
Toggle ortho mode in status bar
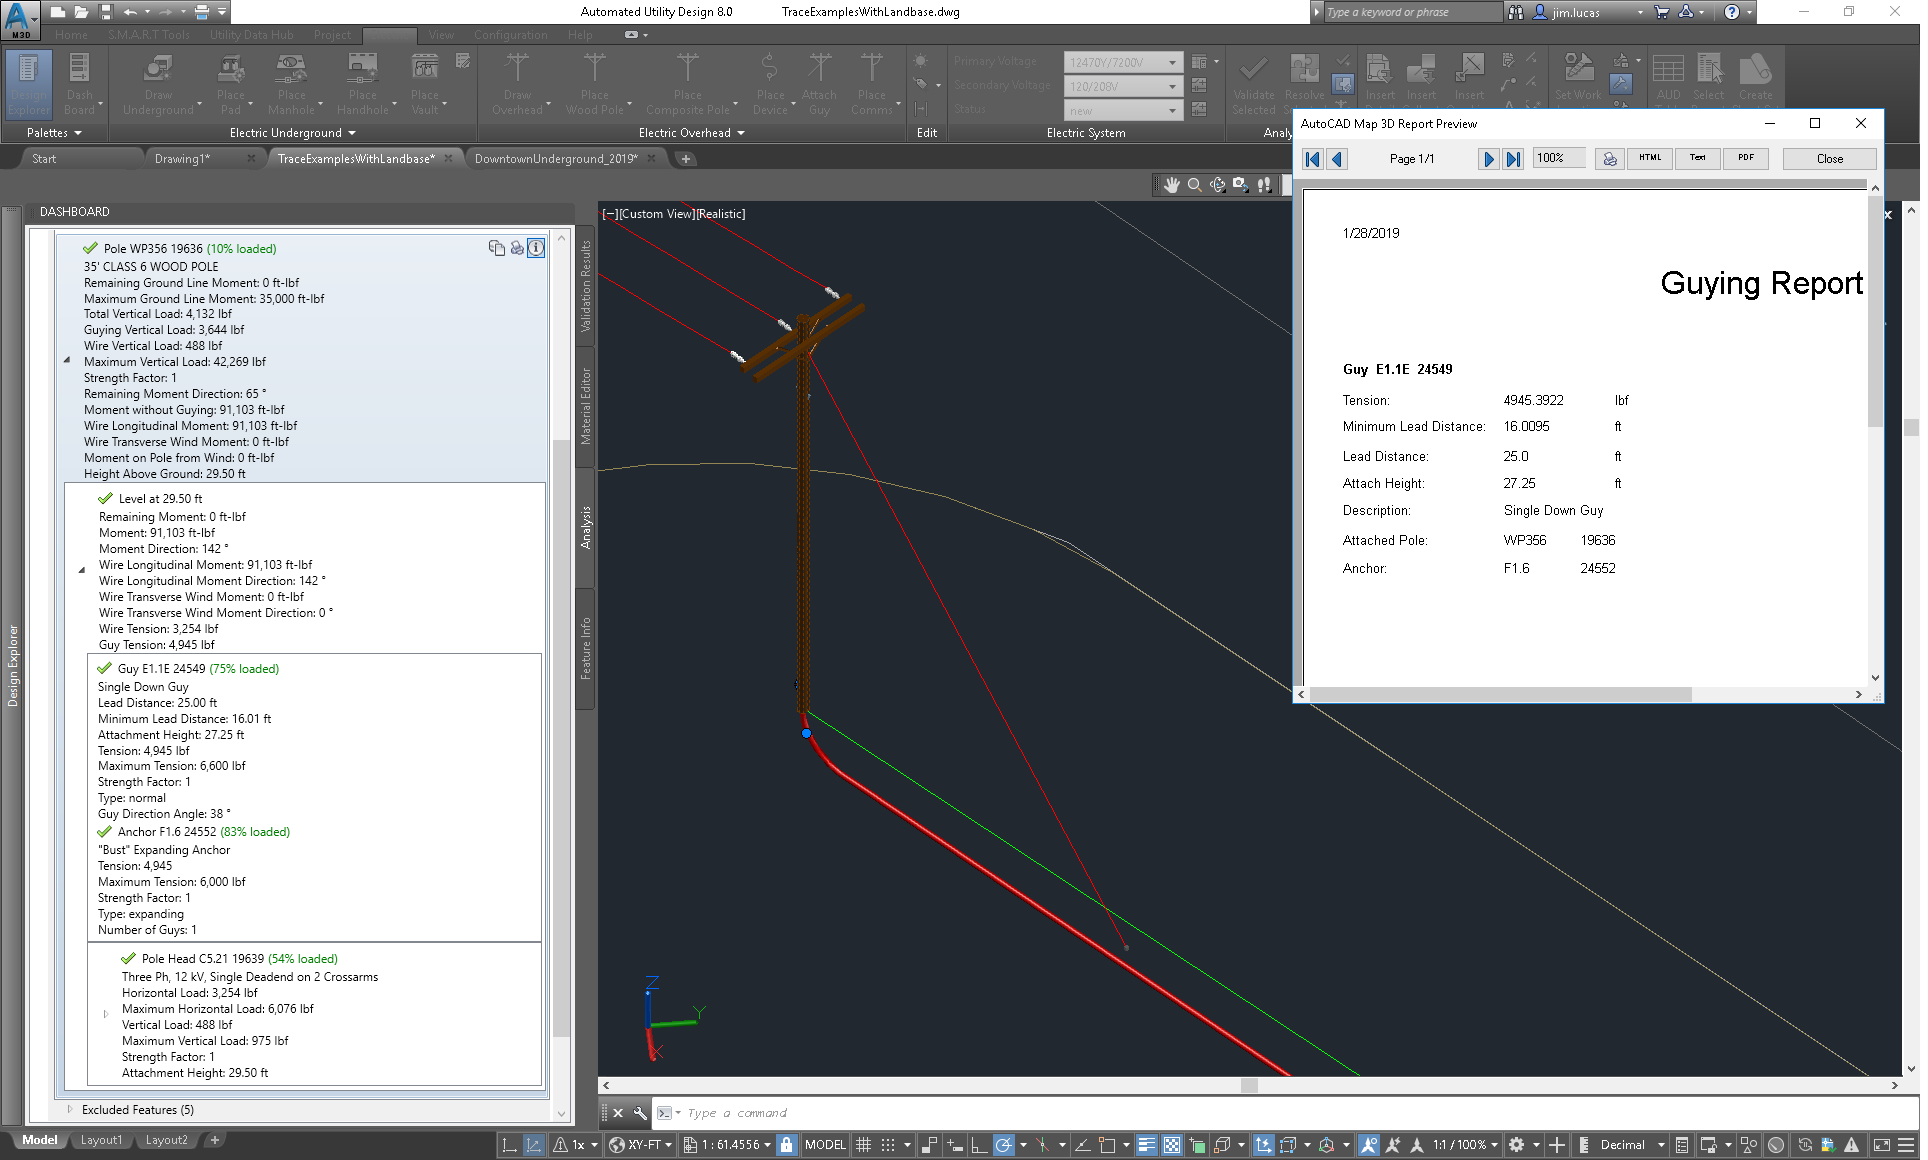tap(979, 1145)
